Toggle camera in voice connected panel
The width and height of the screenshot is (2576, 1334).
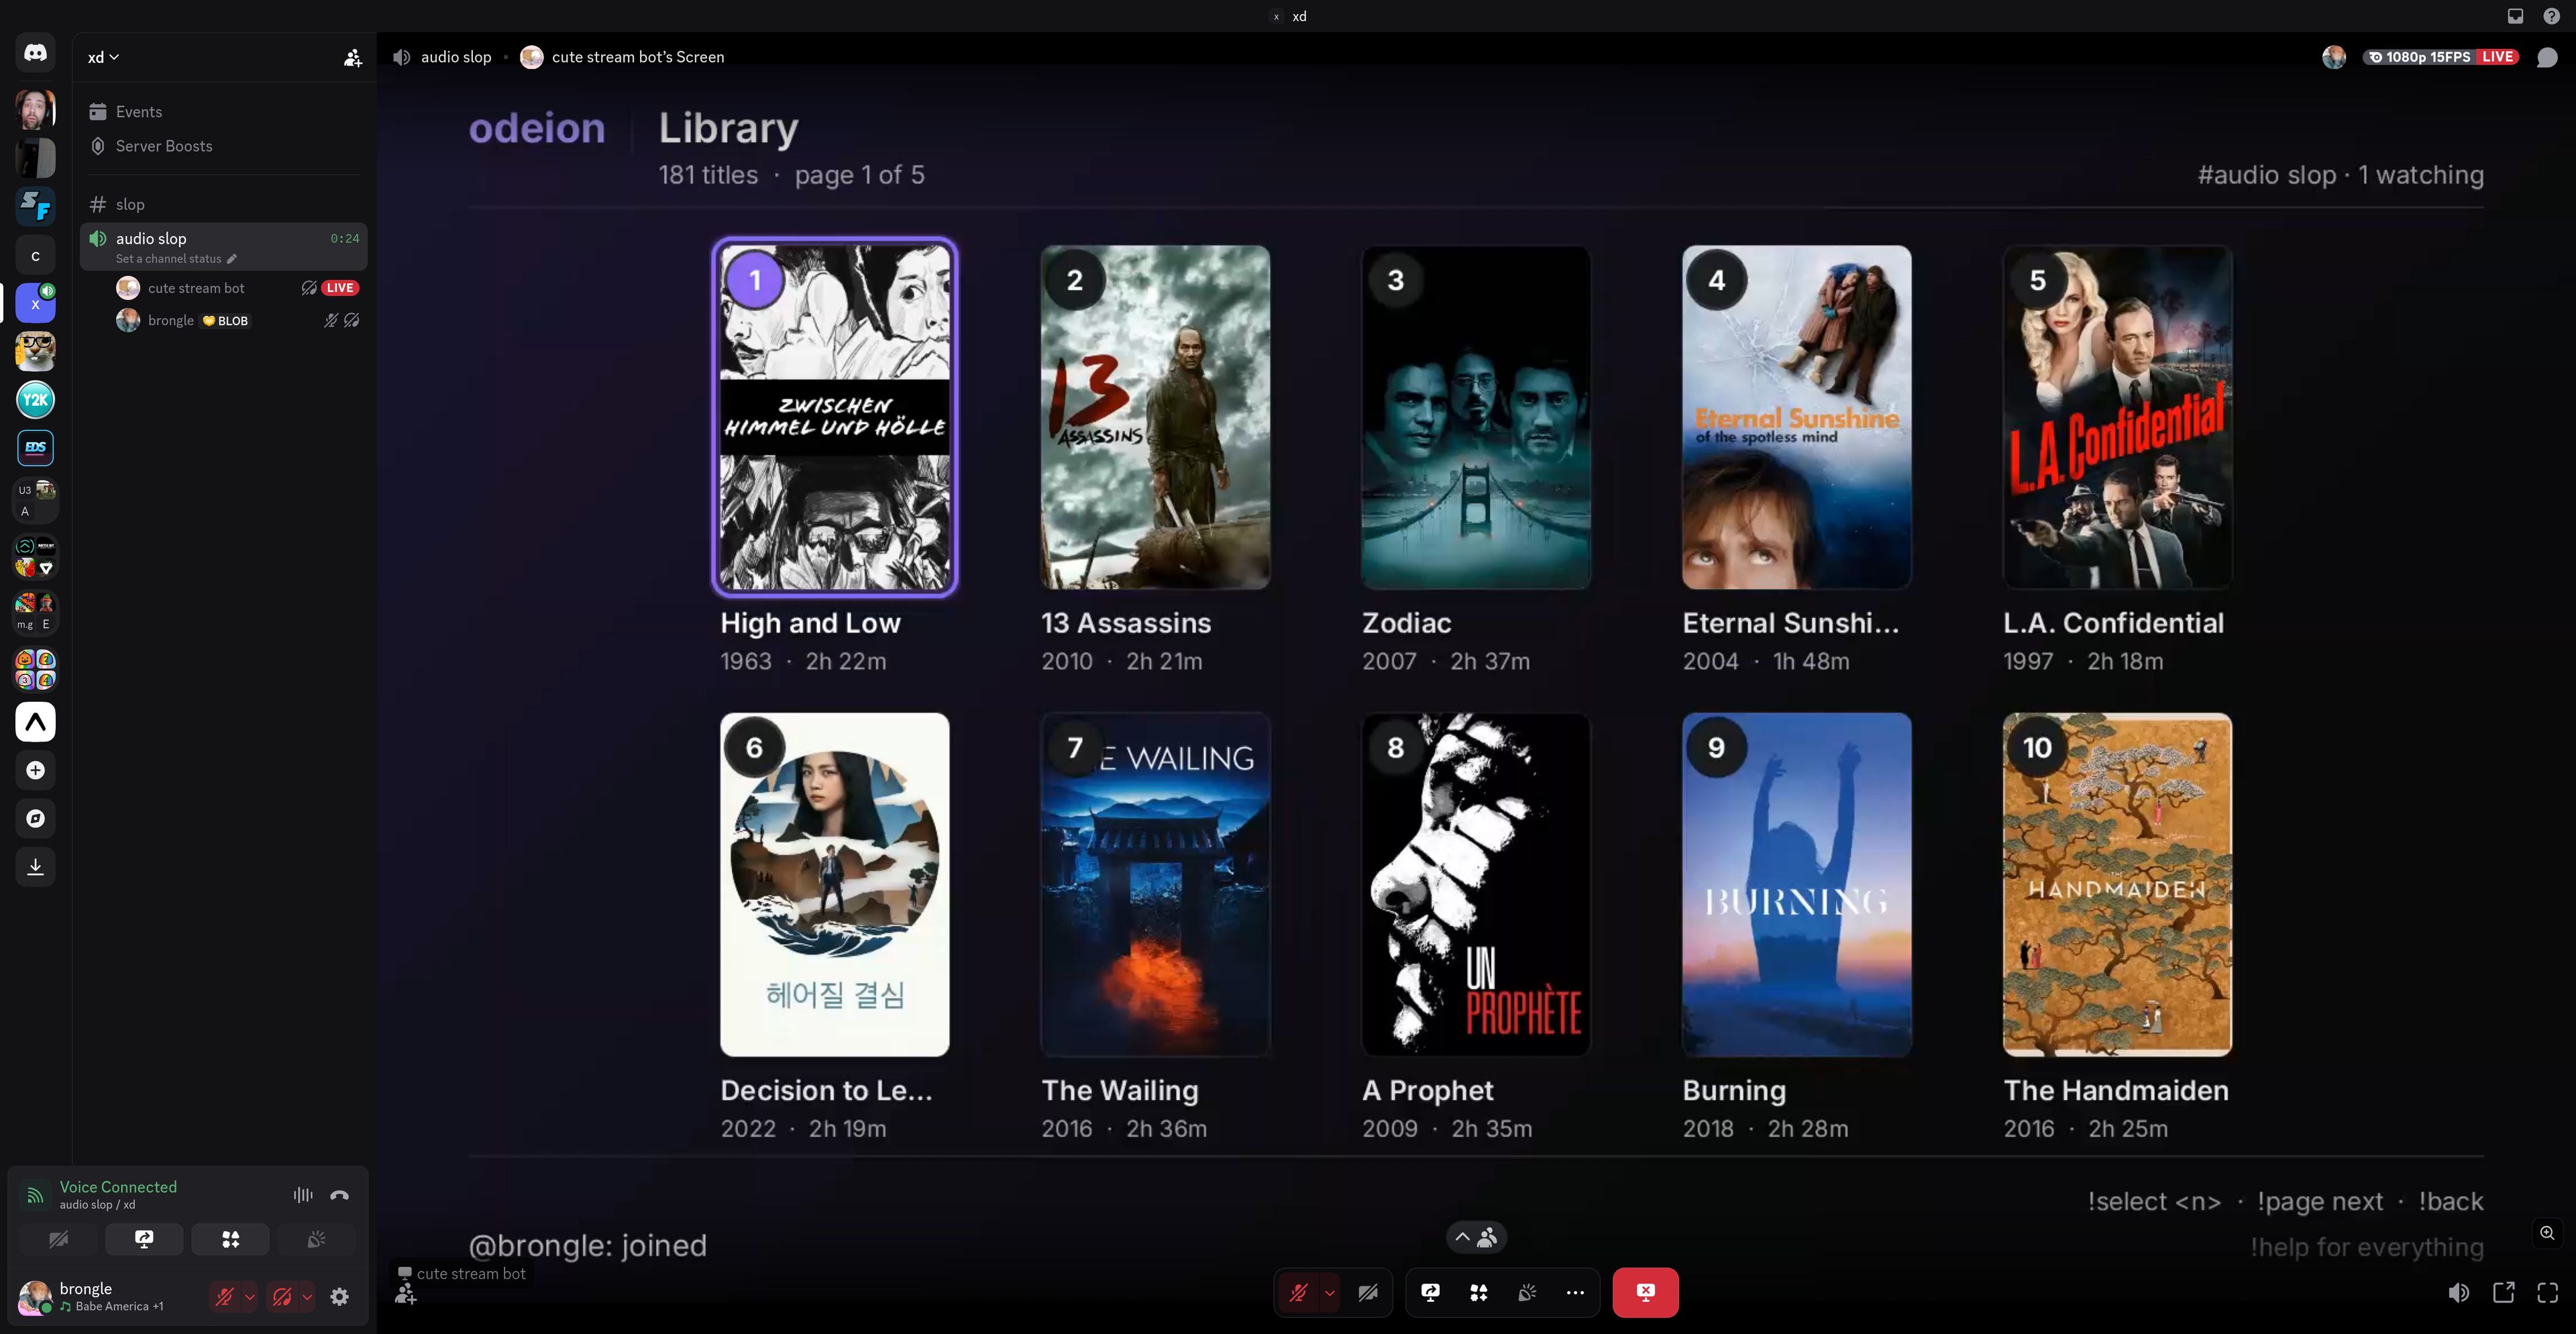[59, 1239]
